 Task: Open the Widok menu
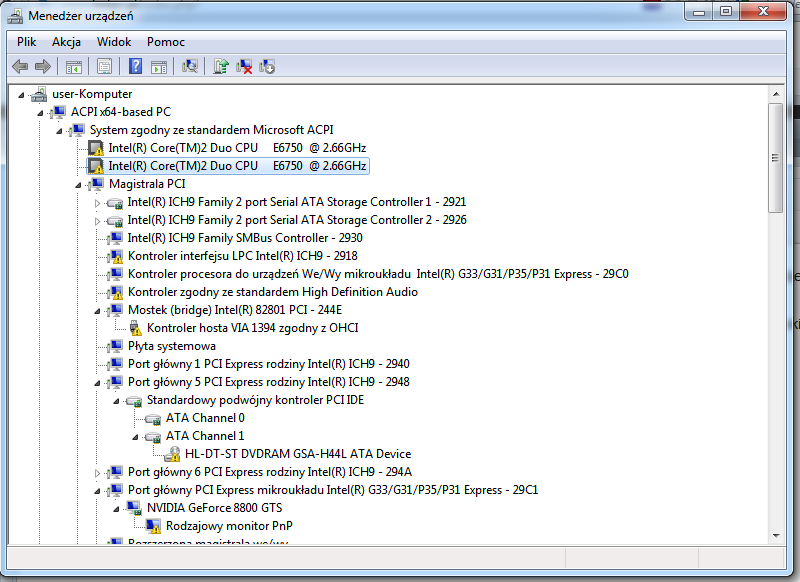coord(114,42)
